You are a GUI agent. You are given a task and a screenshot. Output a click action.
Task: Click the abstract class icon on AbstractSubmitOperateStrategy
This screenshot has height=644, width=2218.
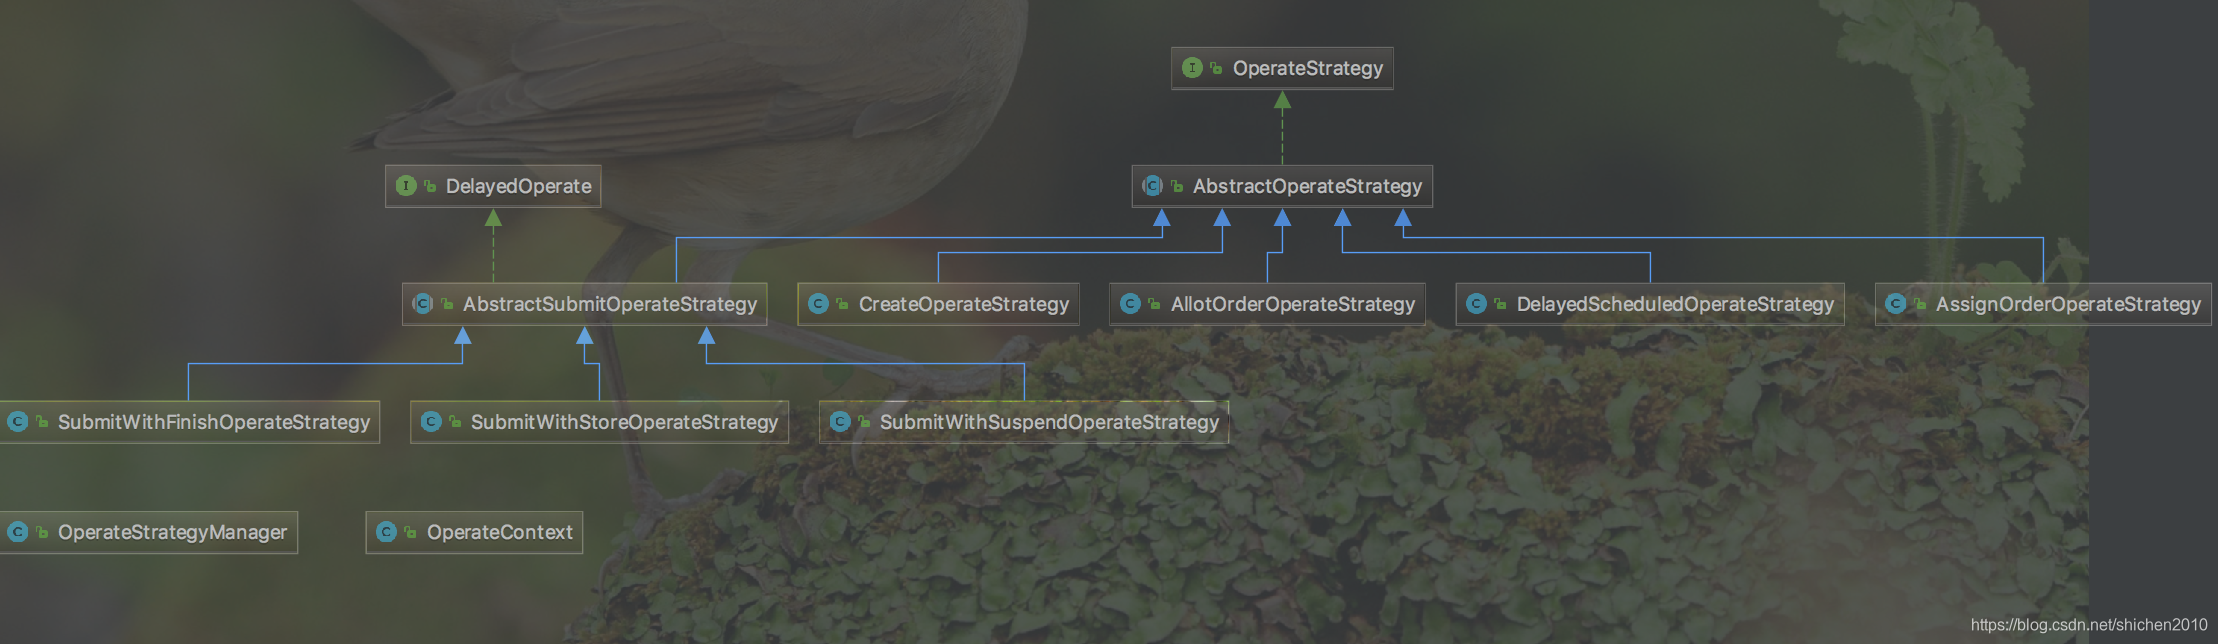coord(423,304)
